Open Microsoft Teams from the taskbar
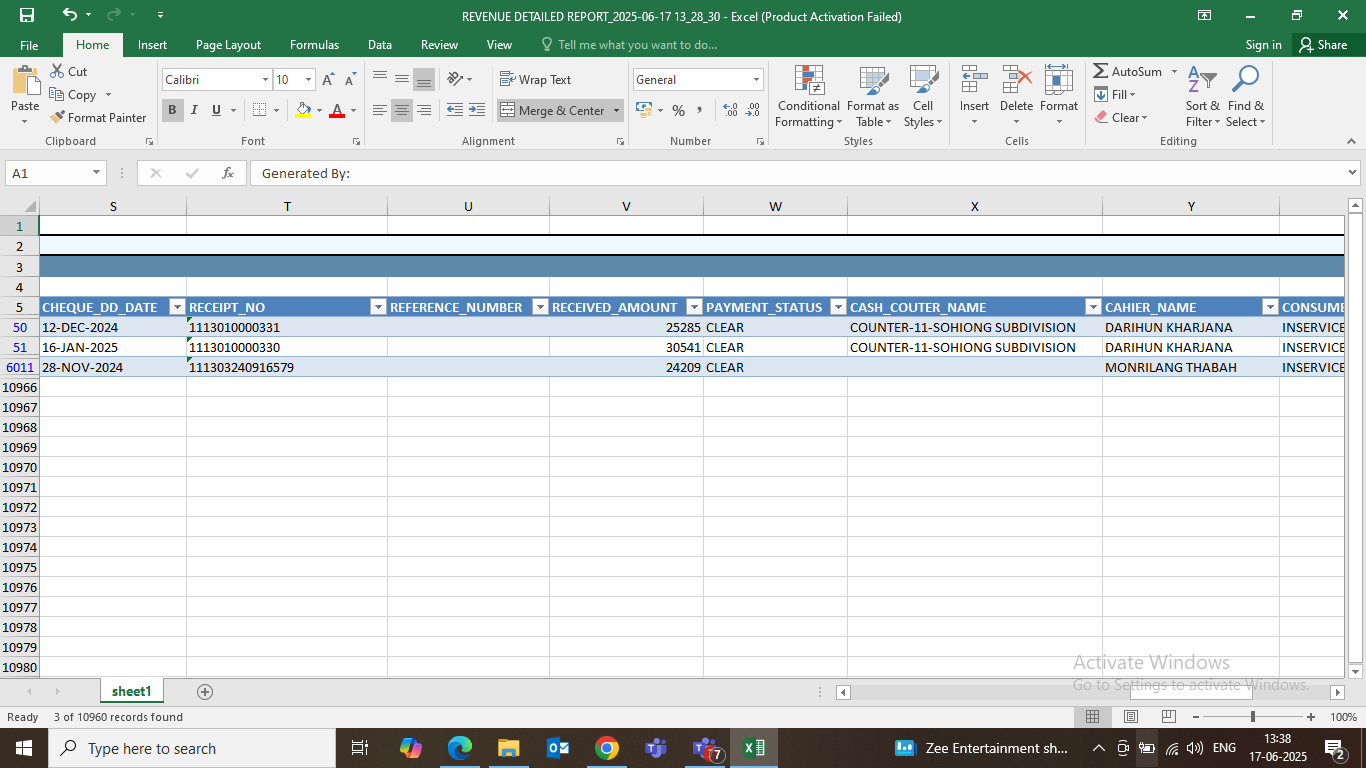 click(x=655, y=748)
